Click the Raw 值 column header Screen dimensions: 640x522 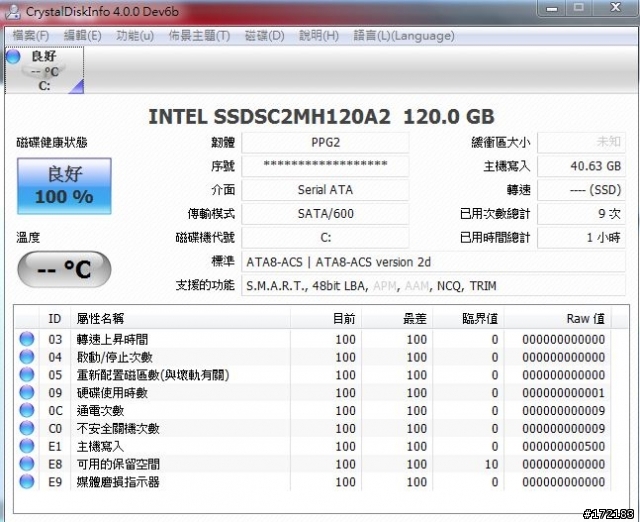558,319
